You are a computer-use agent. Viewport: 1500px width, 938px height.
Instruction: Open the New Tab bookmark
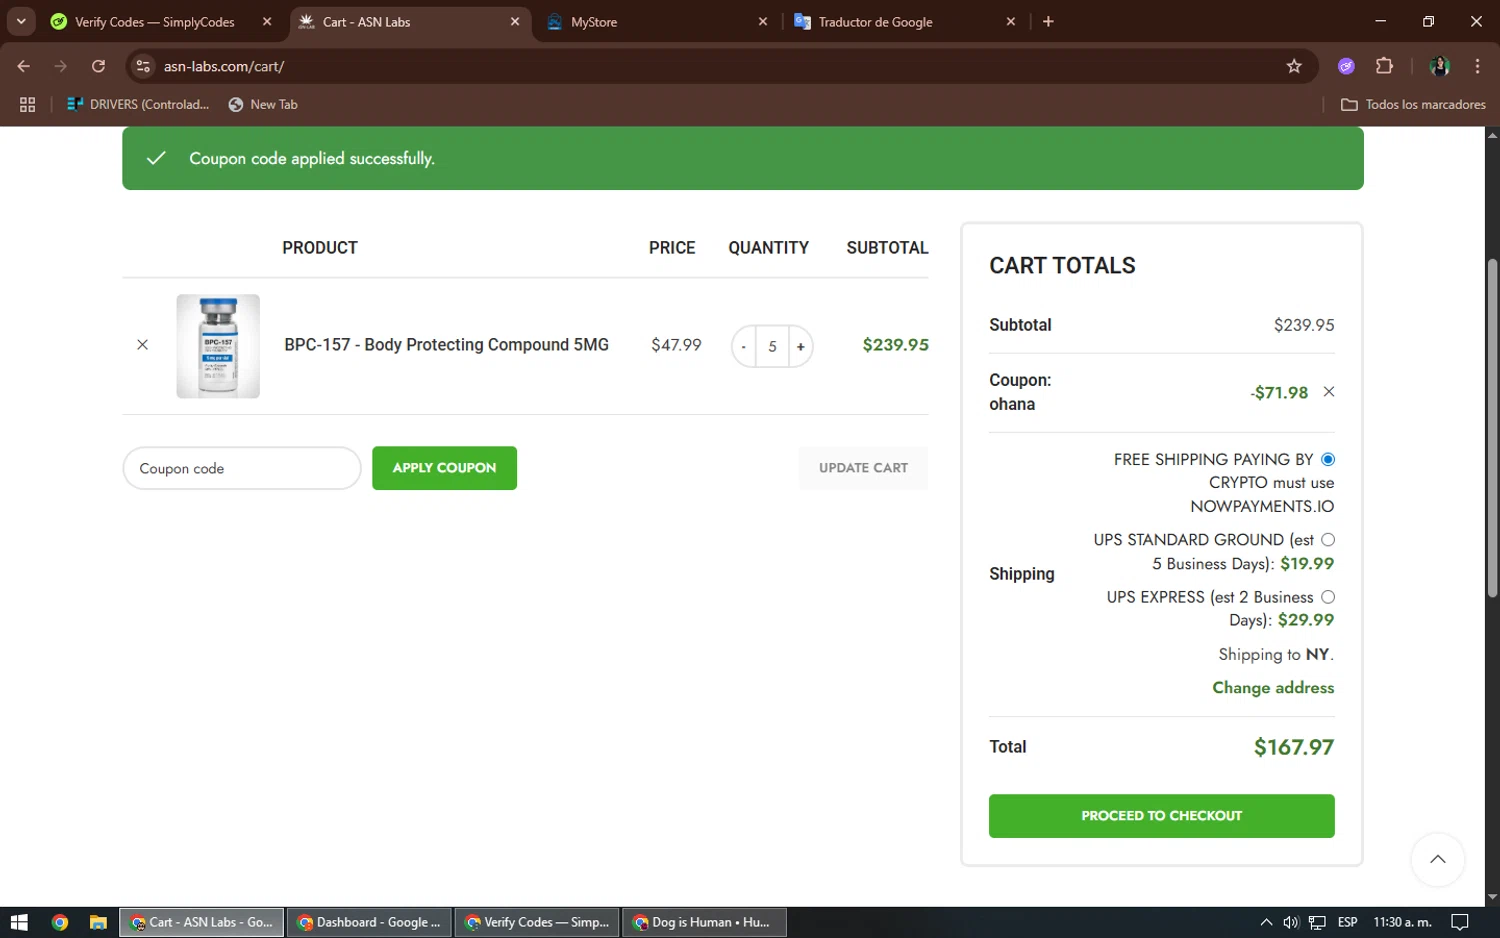pos(263,104)
